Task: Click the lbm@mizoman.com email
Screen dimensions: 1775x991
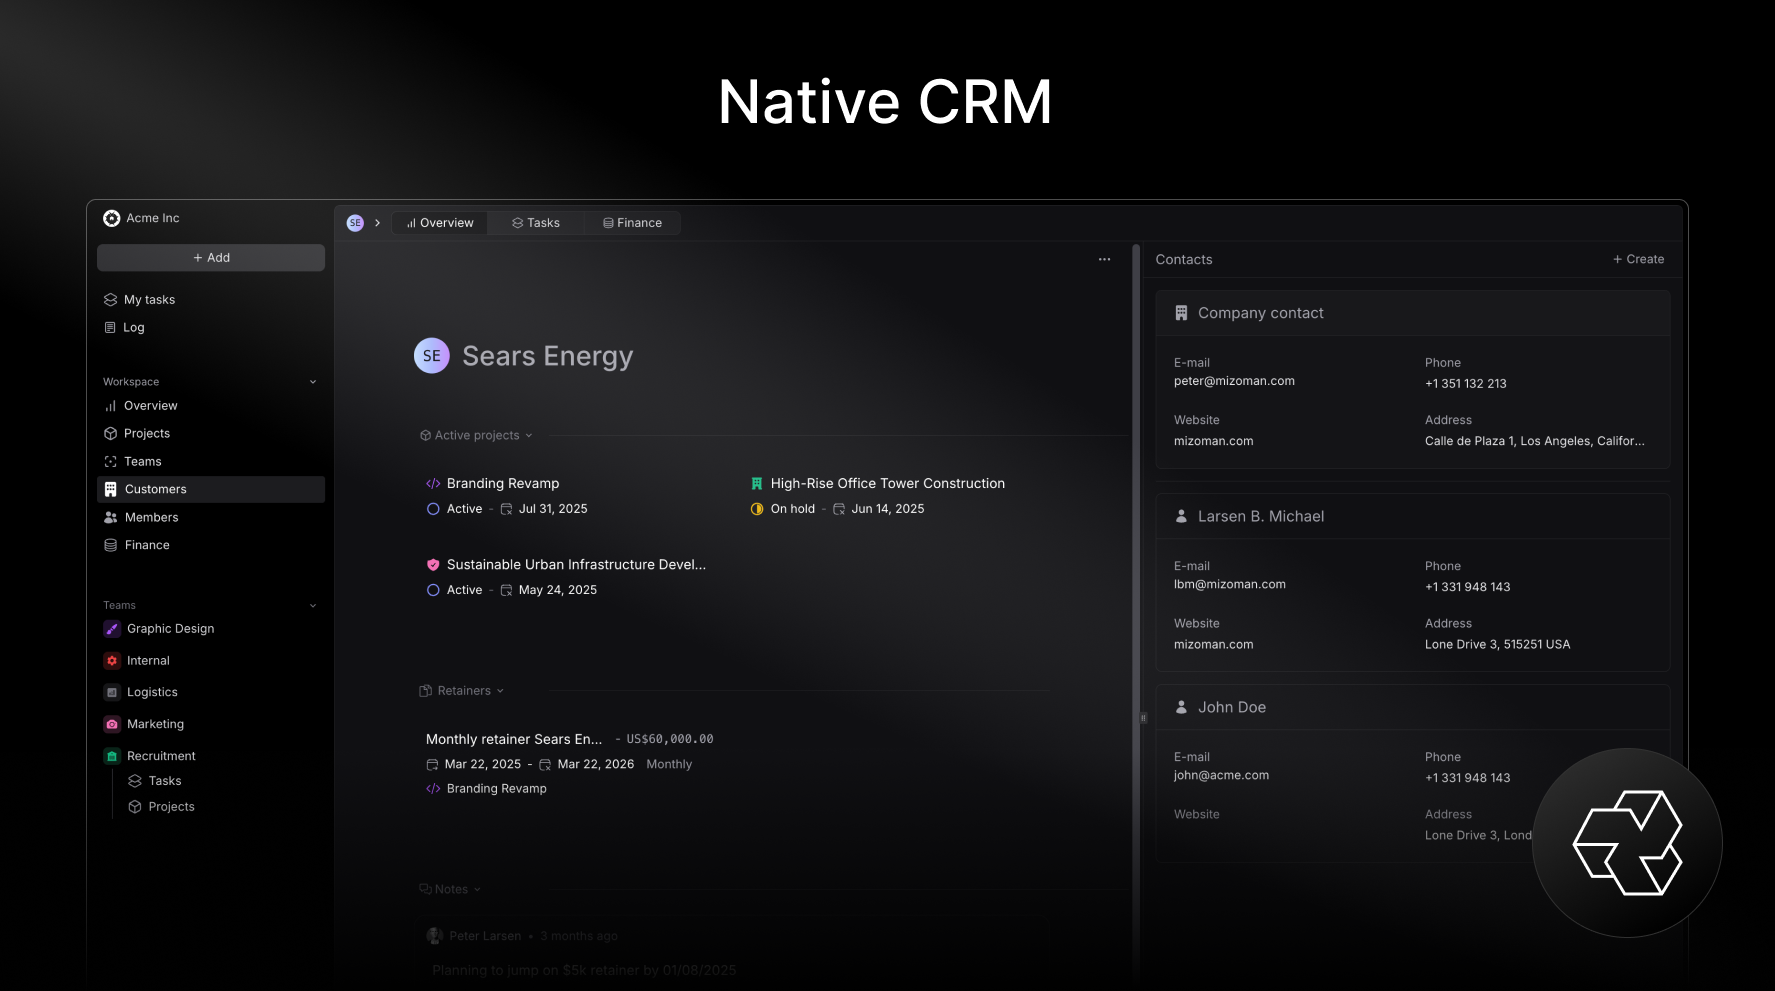Action: point(1230,585)
